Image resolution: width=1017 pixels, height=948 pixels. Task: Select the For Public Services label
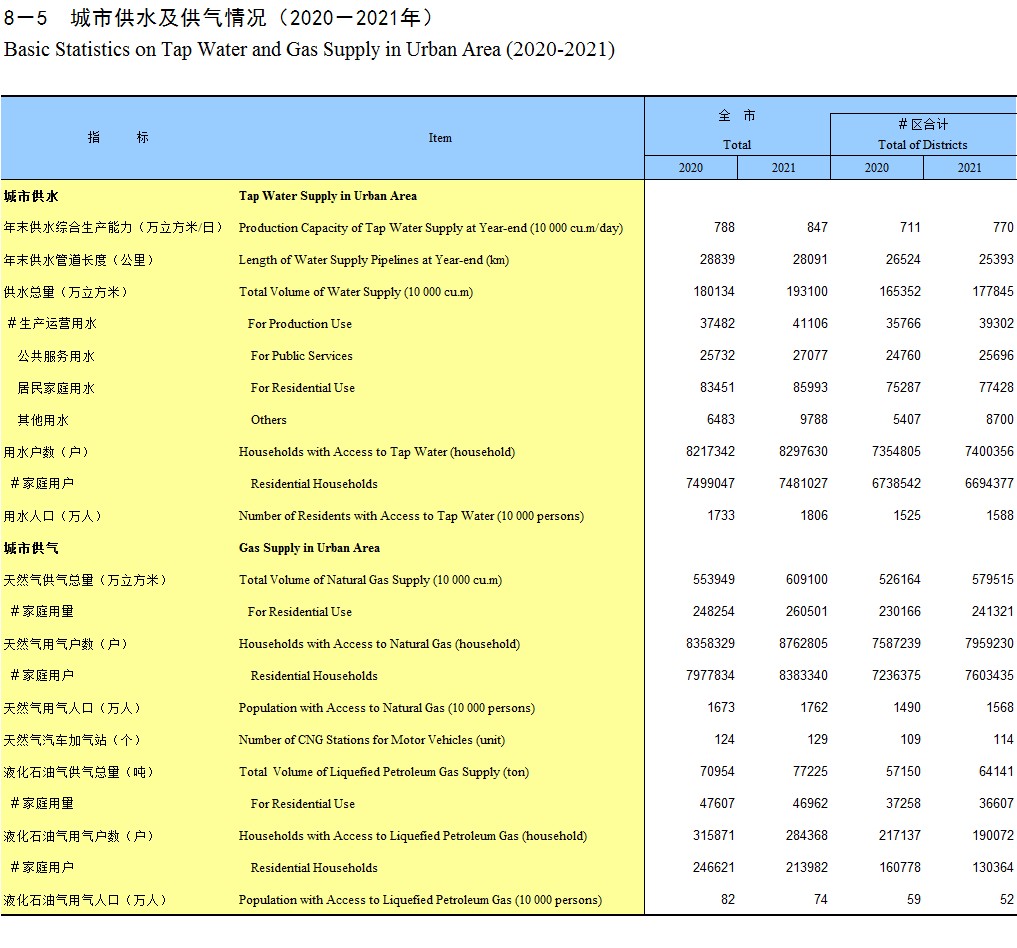tap(302, 355)
